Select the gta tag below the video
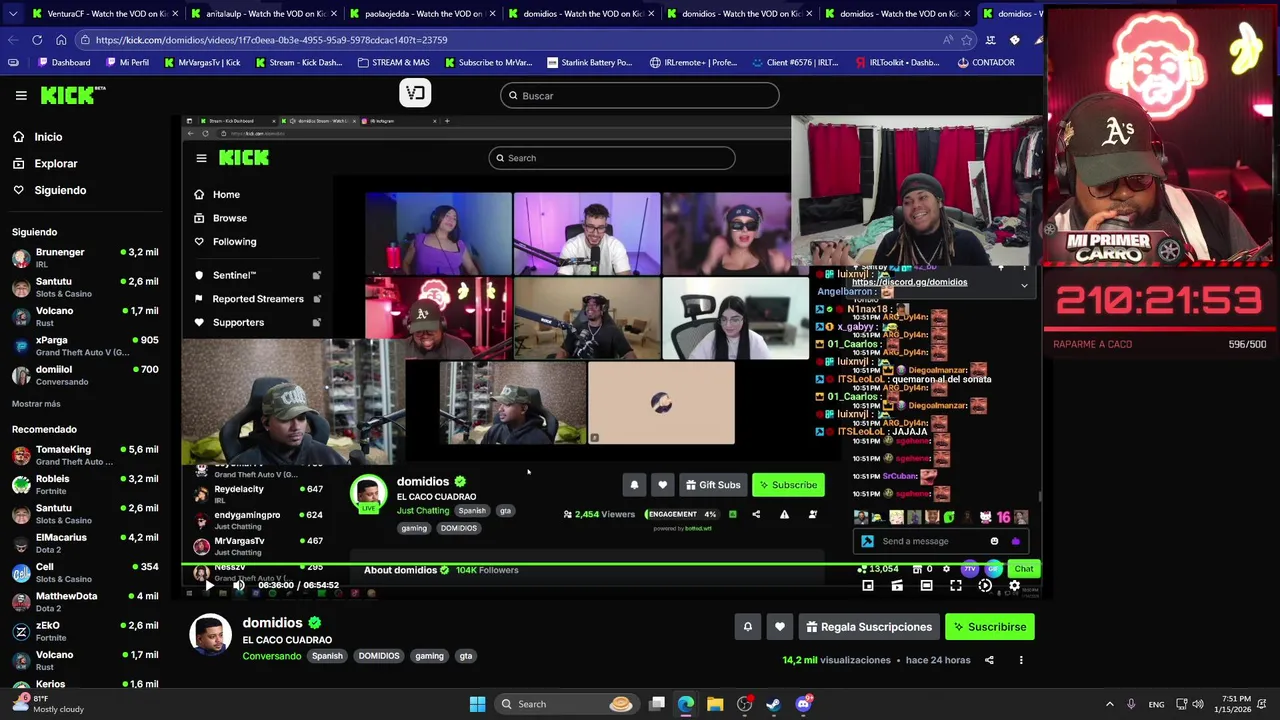The width and height of the screenshot is (1280, 720). tap(465, 656)
